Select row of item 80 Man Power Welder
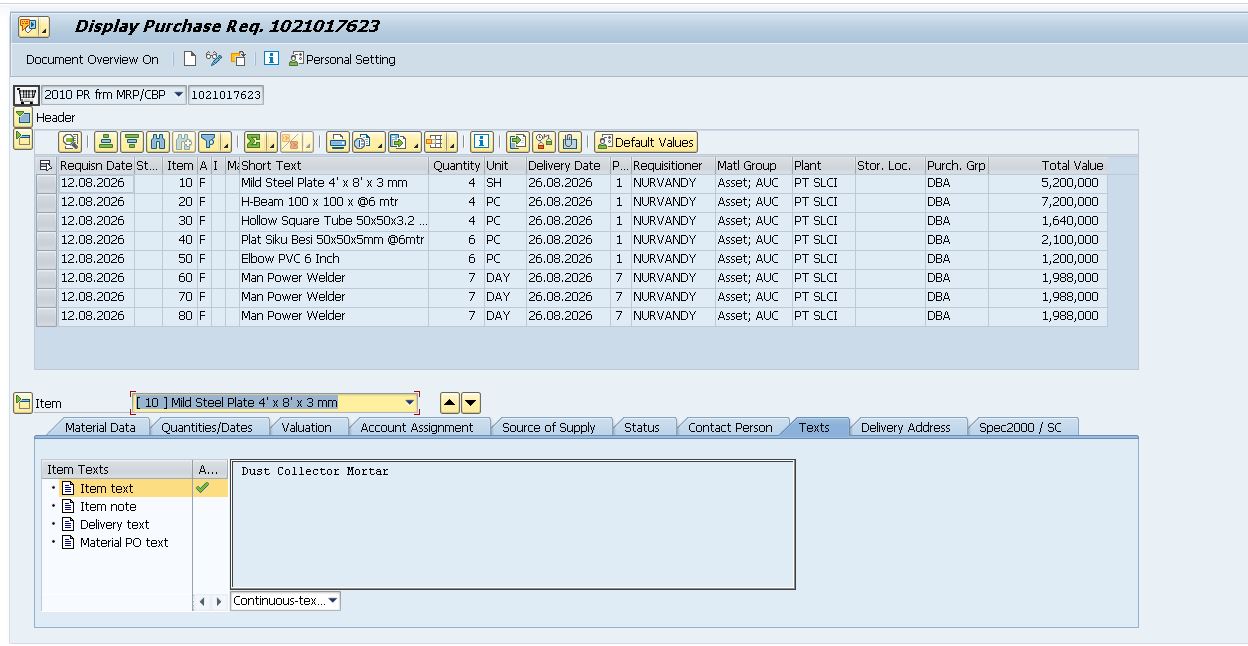Image resolution: width=1248 pixels, height=646 pixels. tap(46, 316)
